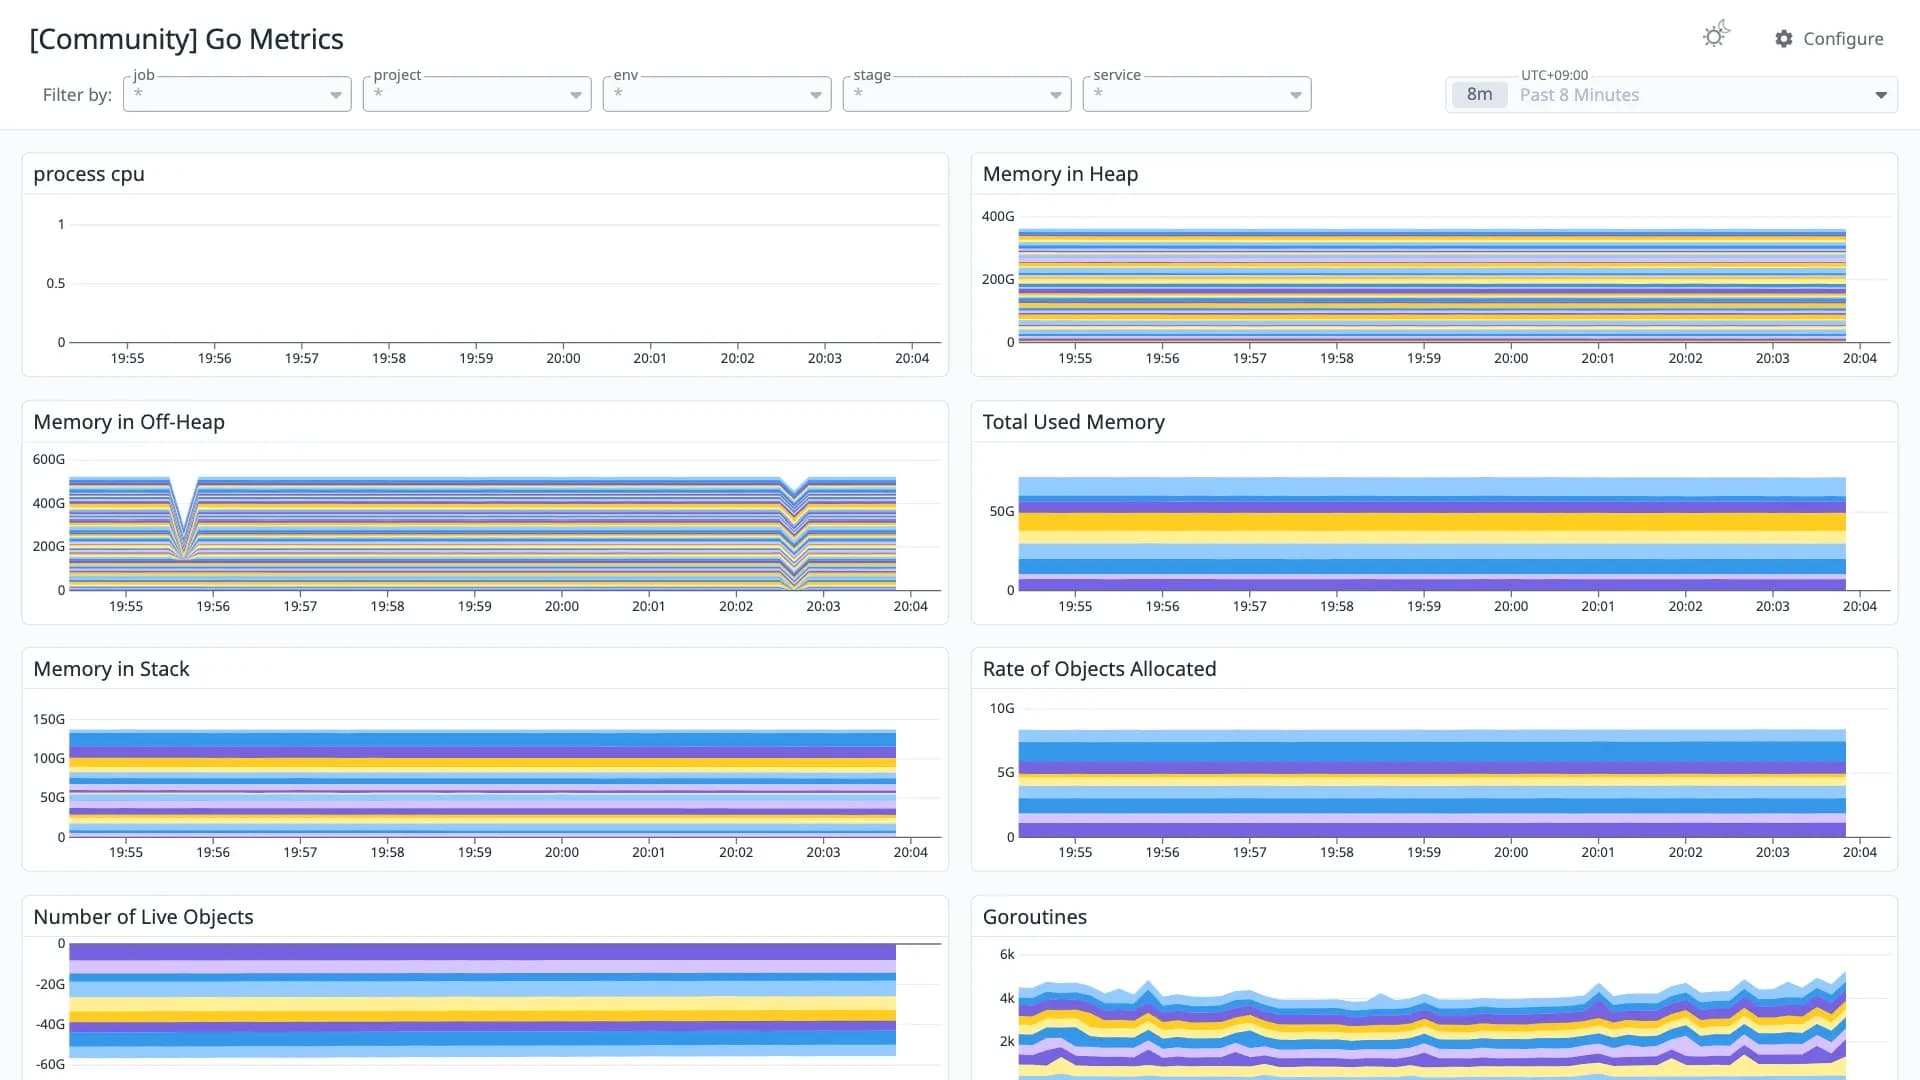Click the 8m time range badge
The width and height of the screenshot is (1920, 1080).
point(1479,95)
